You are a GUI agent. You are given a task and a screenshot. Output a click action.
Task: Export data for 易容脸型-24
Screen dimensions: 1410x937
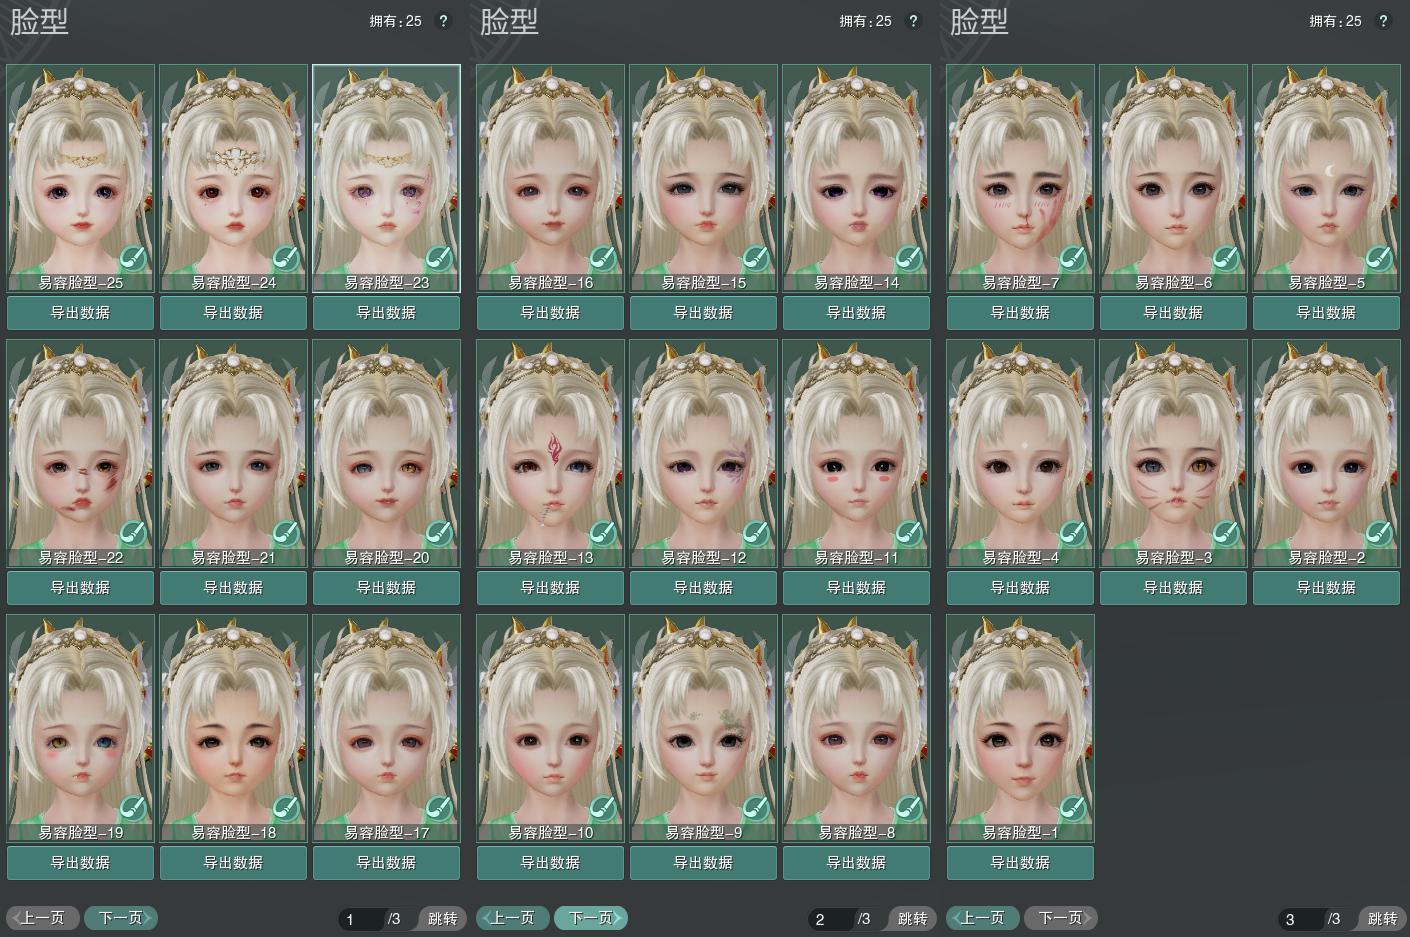click(234, 313)
